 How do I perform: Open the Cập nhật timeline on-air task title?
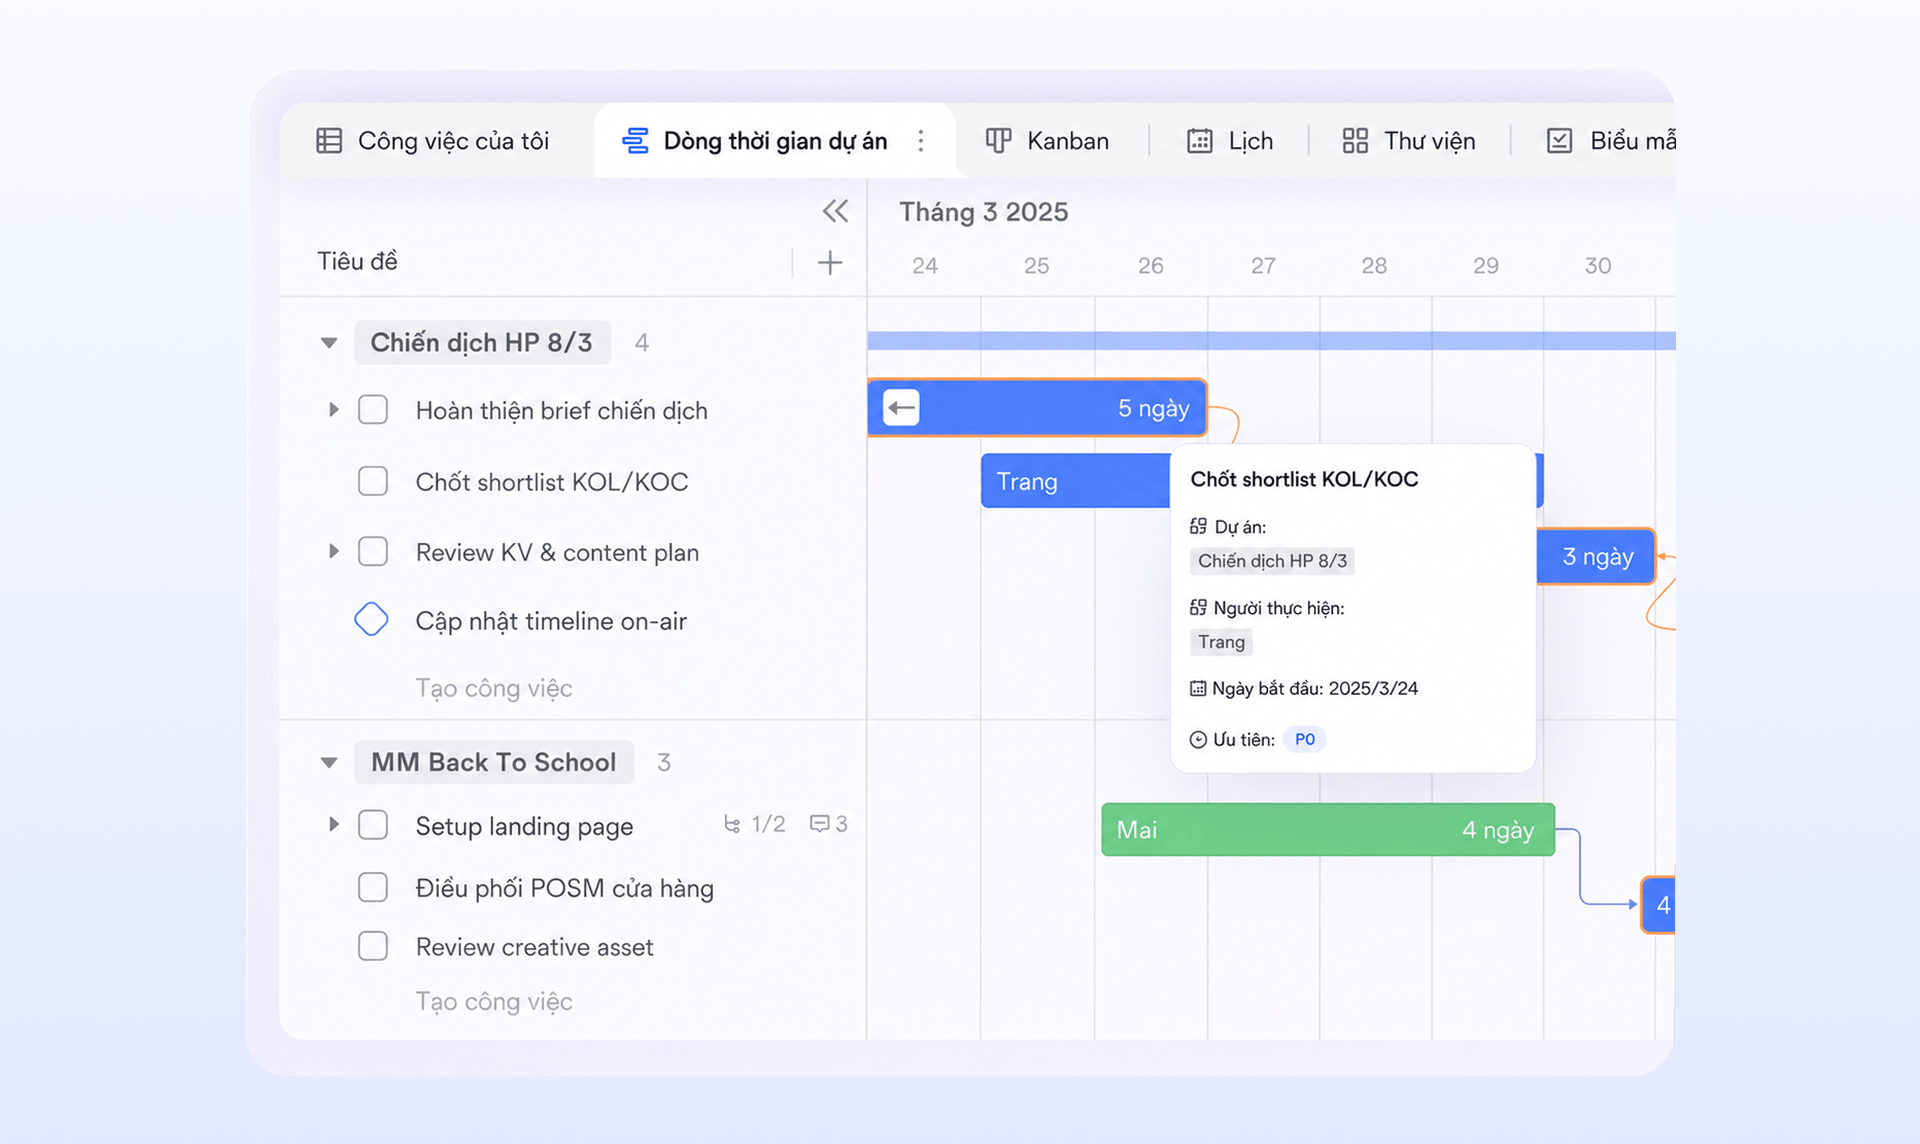[x=551, y=621]
